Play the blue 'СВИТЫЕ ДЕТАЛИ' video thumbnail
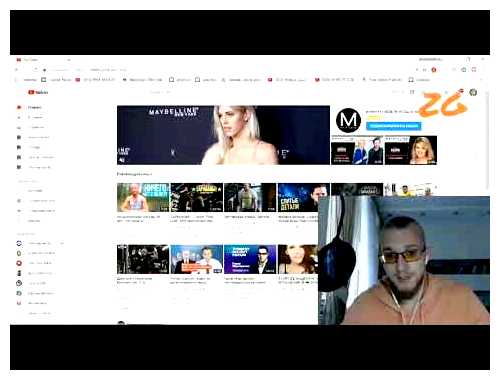This screenshot has width=500, height=380. pyautogui.click(x=298, y=197)
